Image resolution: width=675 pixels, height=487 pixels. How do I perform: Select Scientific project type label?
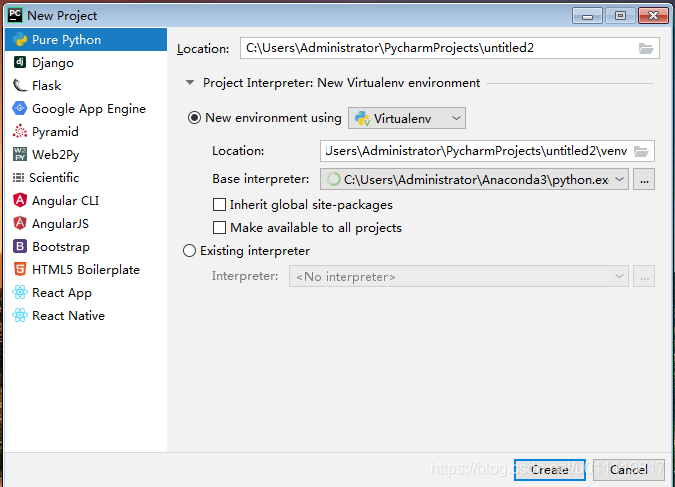tap(54, 177)
